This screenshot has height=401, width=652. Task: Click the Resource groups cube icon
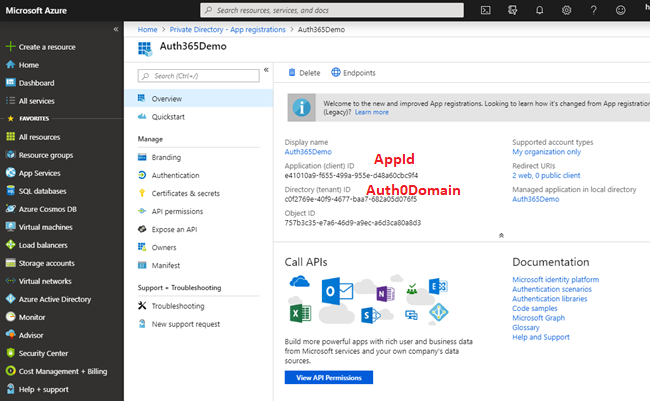pos(10,155)
